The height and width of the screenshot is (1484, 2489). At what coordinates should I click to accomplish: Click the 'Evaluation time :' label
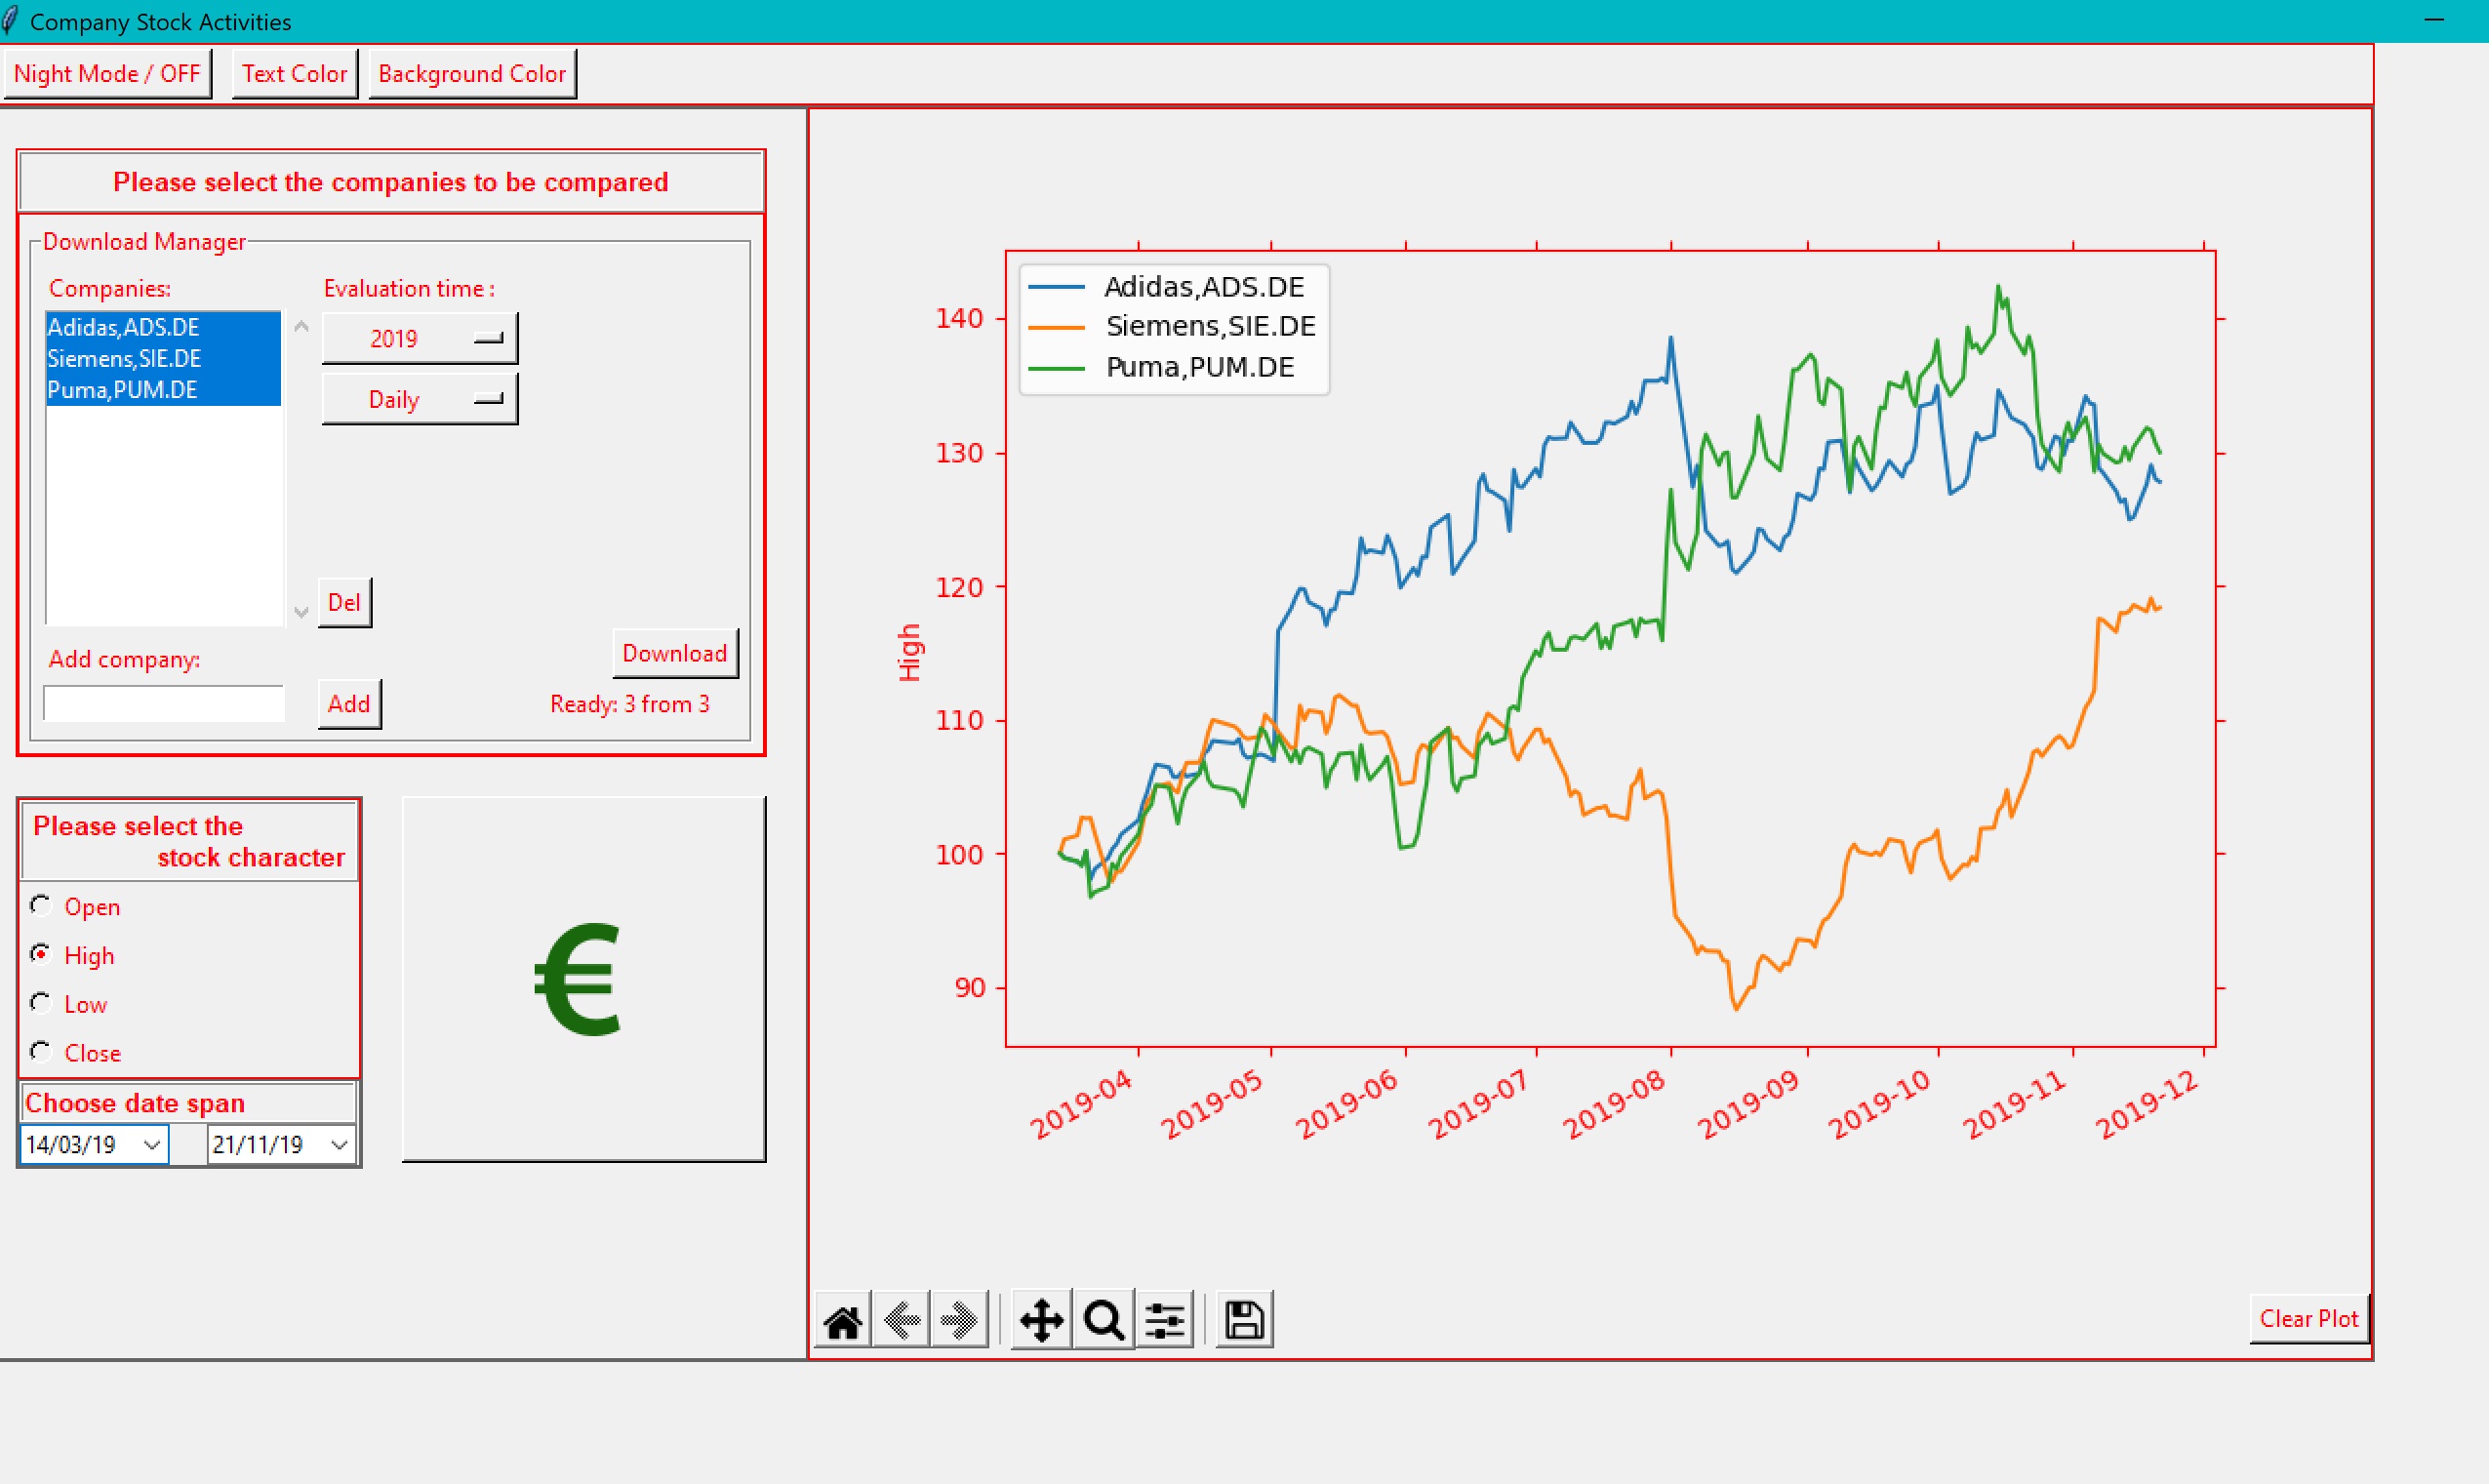(x=409, y=289)
